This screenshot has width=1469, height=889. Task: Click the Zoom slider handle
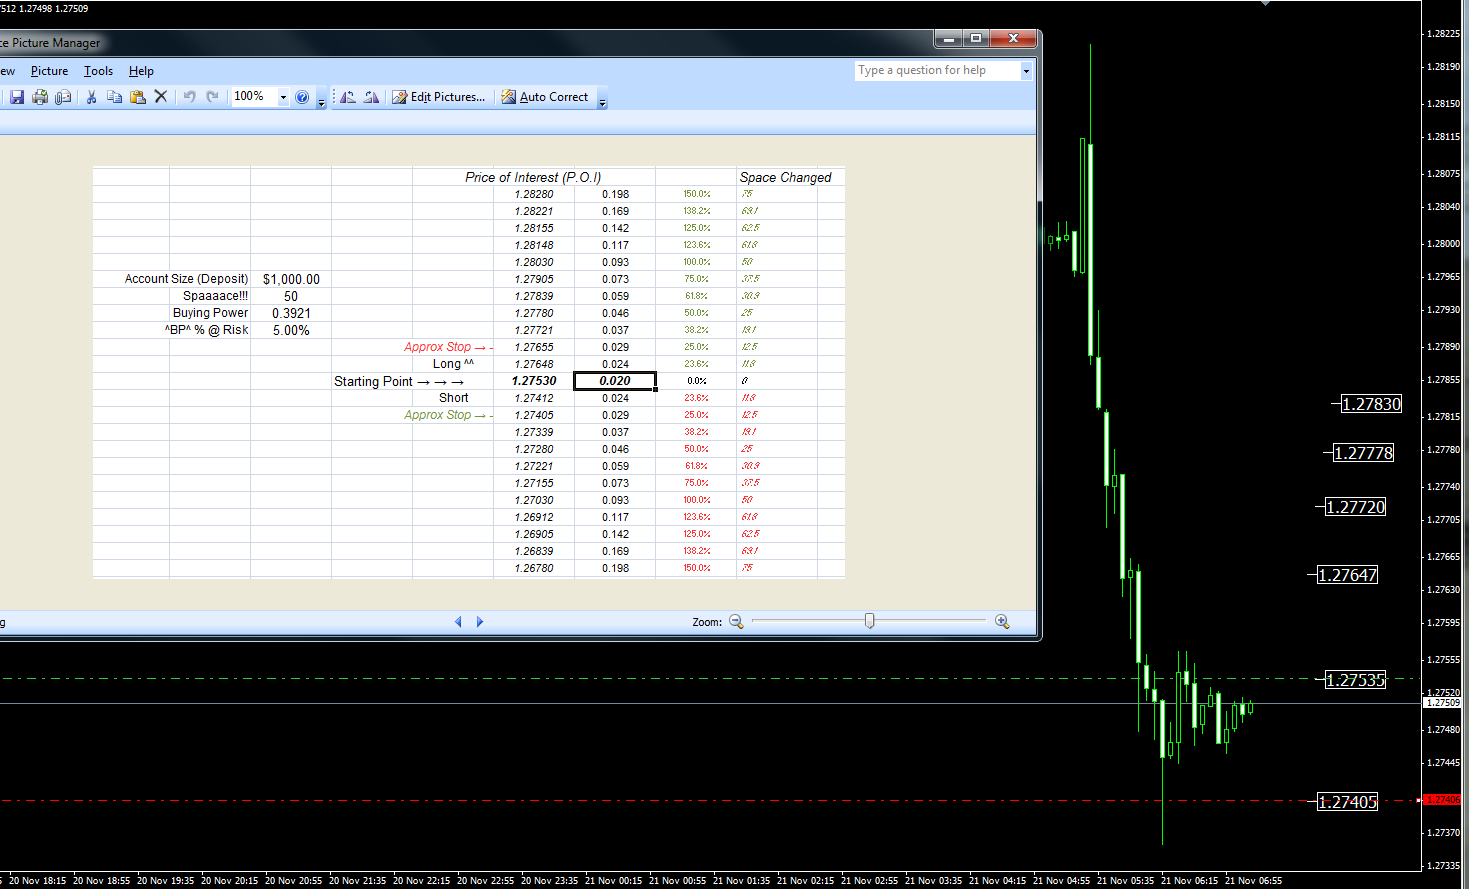[x=869, y=622]
